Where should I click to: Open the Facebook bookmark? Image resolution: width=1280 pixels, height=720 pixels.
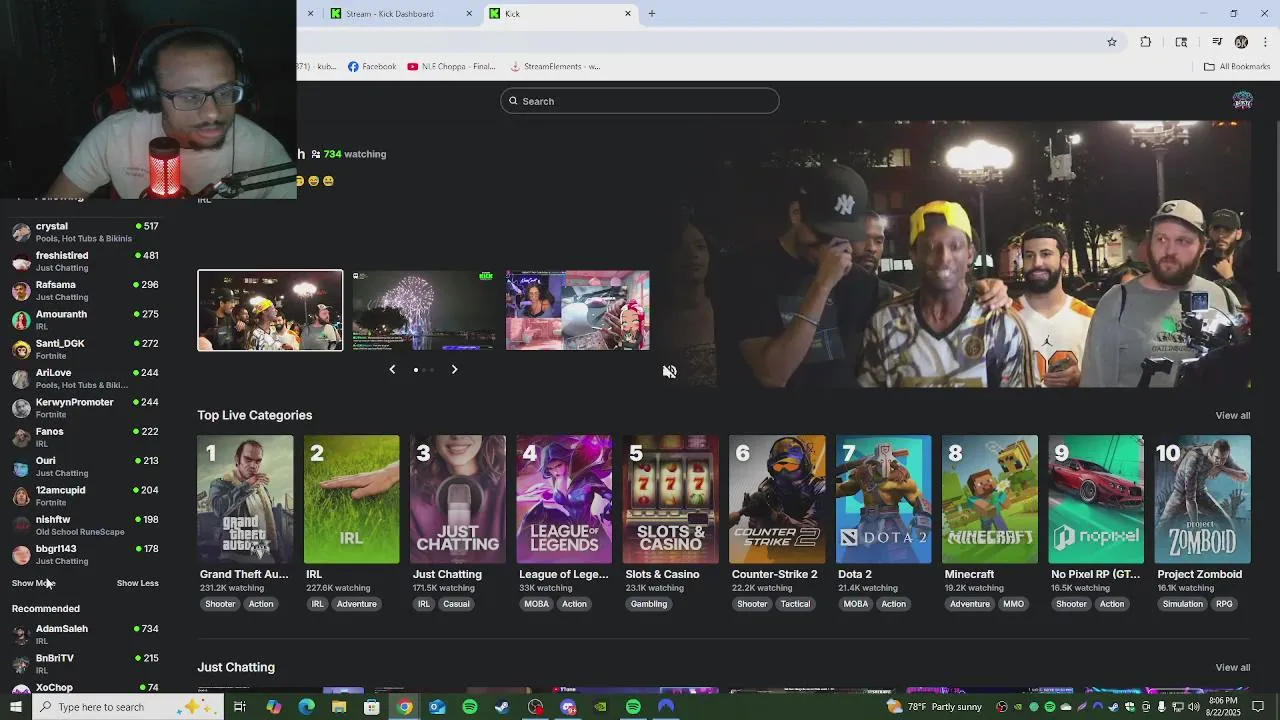(372, 67)
